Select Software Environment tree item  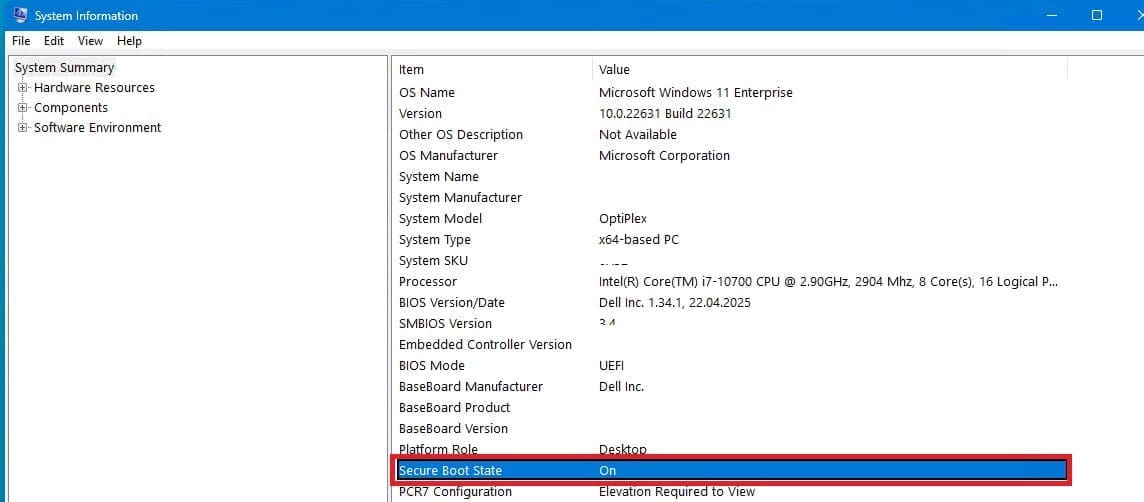tap(98, 128)
